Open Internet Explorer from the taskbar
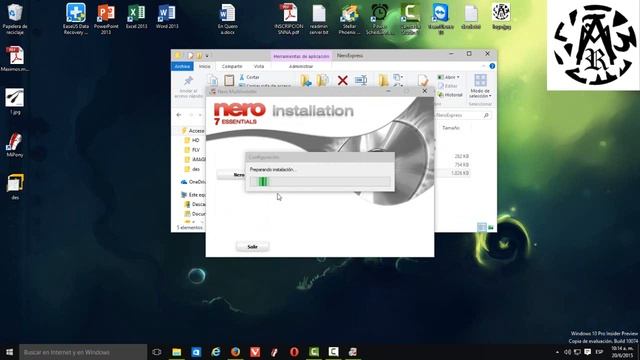 pos(216,352)
